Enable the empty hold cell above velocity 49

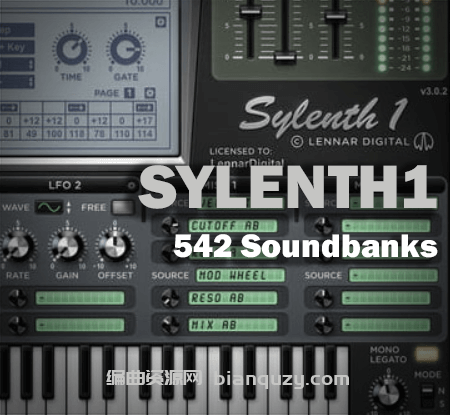click(x=31, y=108)
